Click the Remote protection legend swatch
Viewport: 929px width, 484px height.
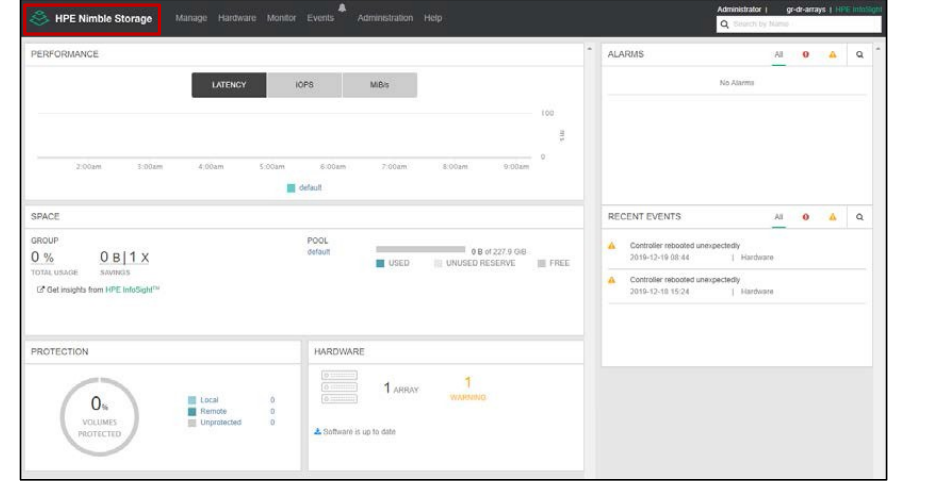(192, 411)
